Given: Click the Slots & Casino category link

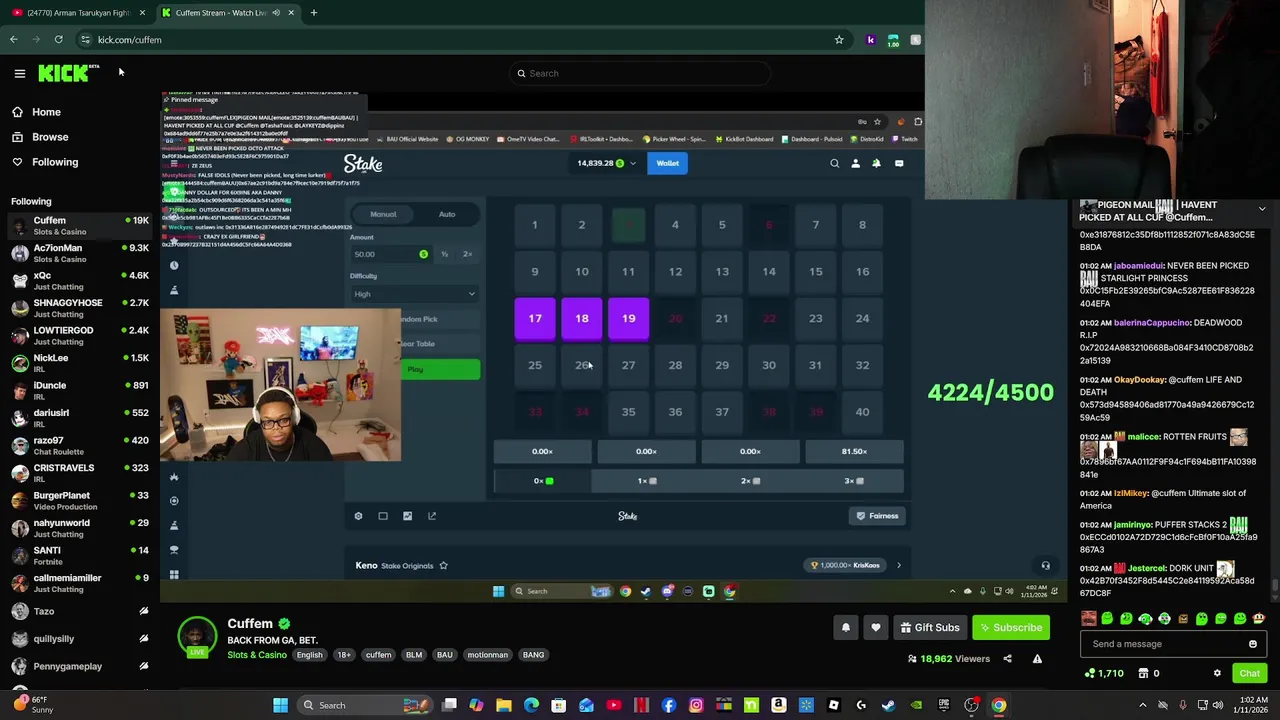Looking at the screenshot, I should click(257, 655).
